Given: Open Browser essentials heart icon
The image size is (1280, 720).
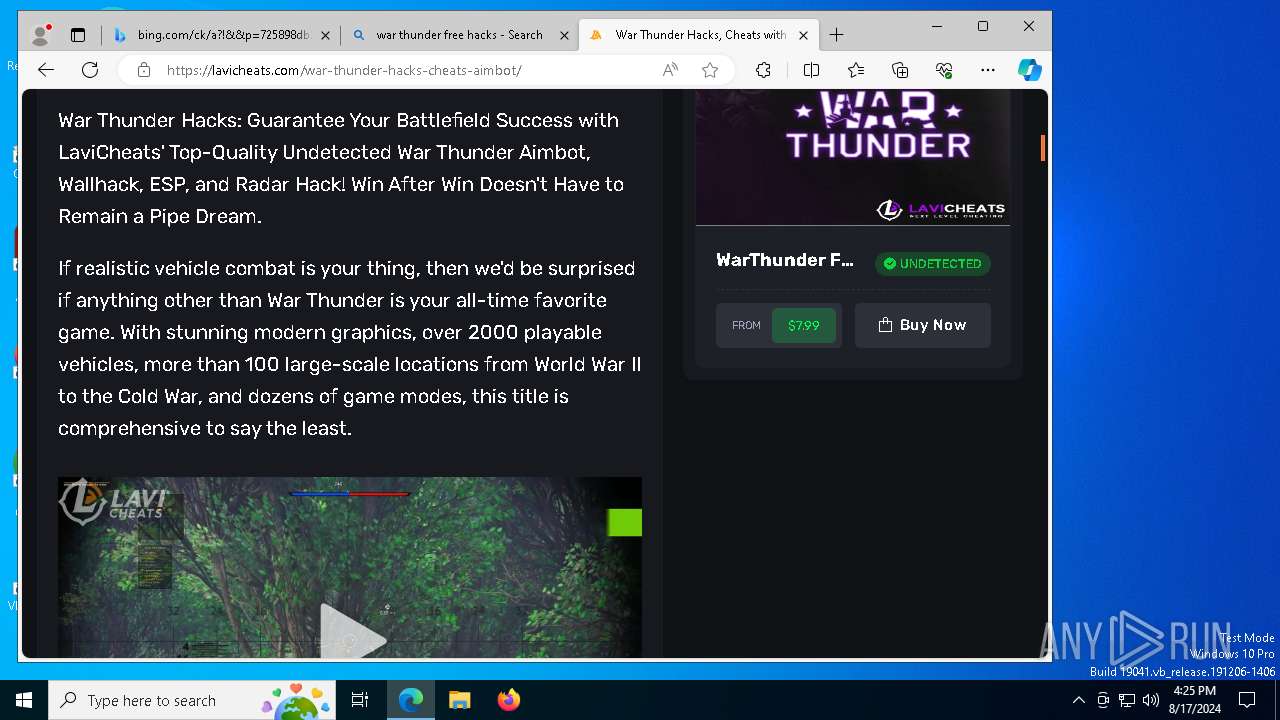Looking at the screenshot, I should pyautogui.click(x=944, y=70).
